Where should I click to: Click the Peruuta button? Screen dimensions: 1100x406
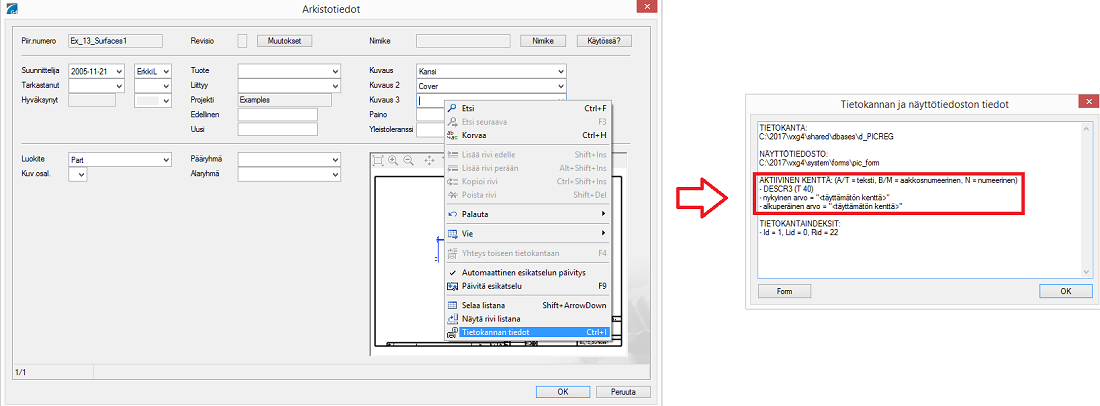[x=623, y=392]
